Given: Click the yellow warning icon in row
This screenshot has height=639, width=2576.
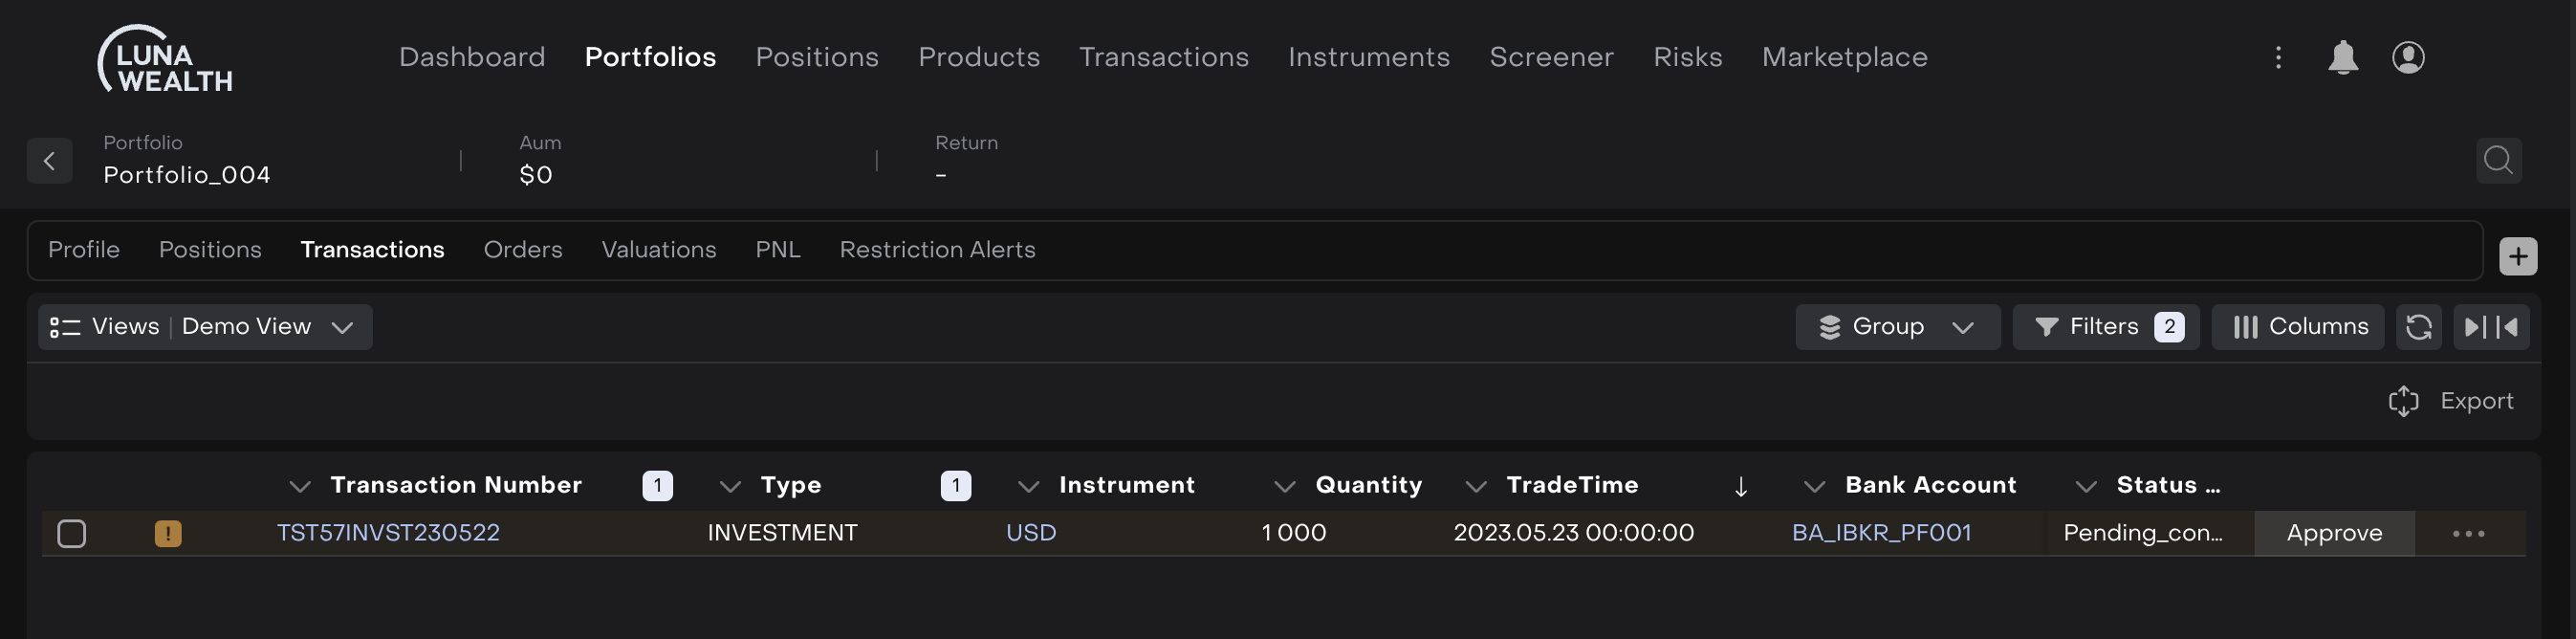Looking at the screenshot, I should pos(168,533).
